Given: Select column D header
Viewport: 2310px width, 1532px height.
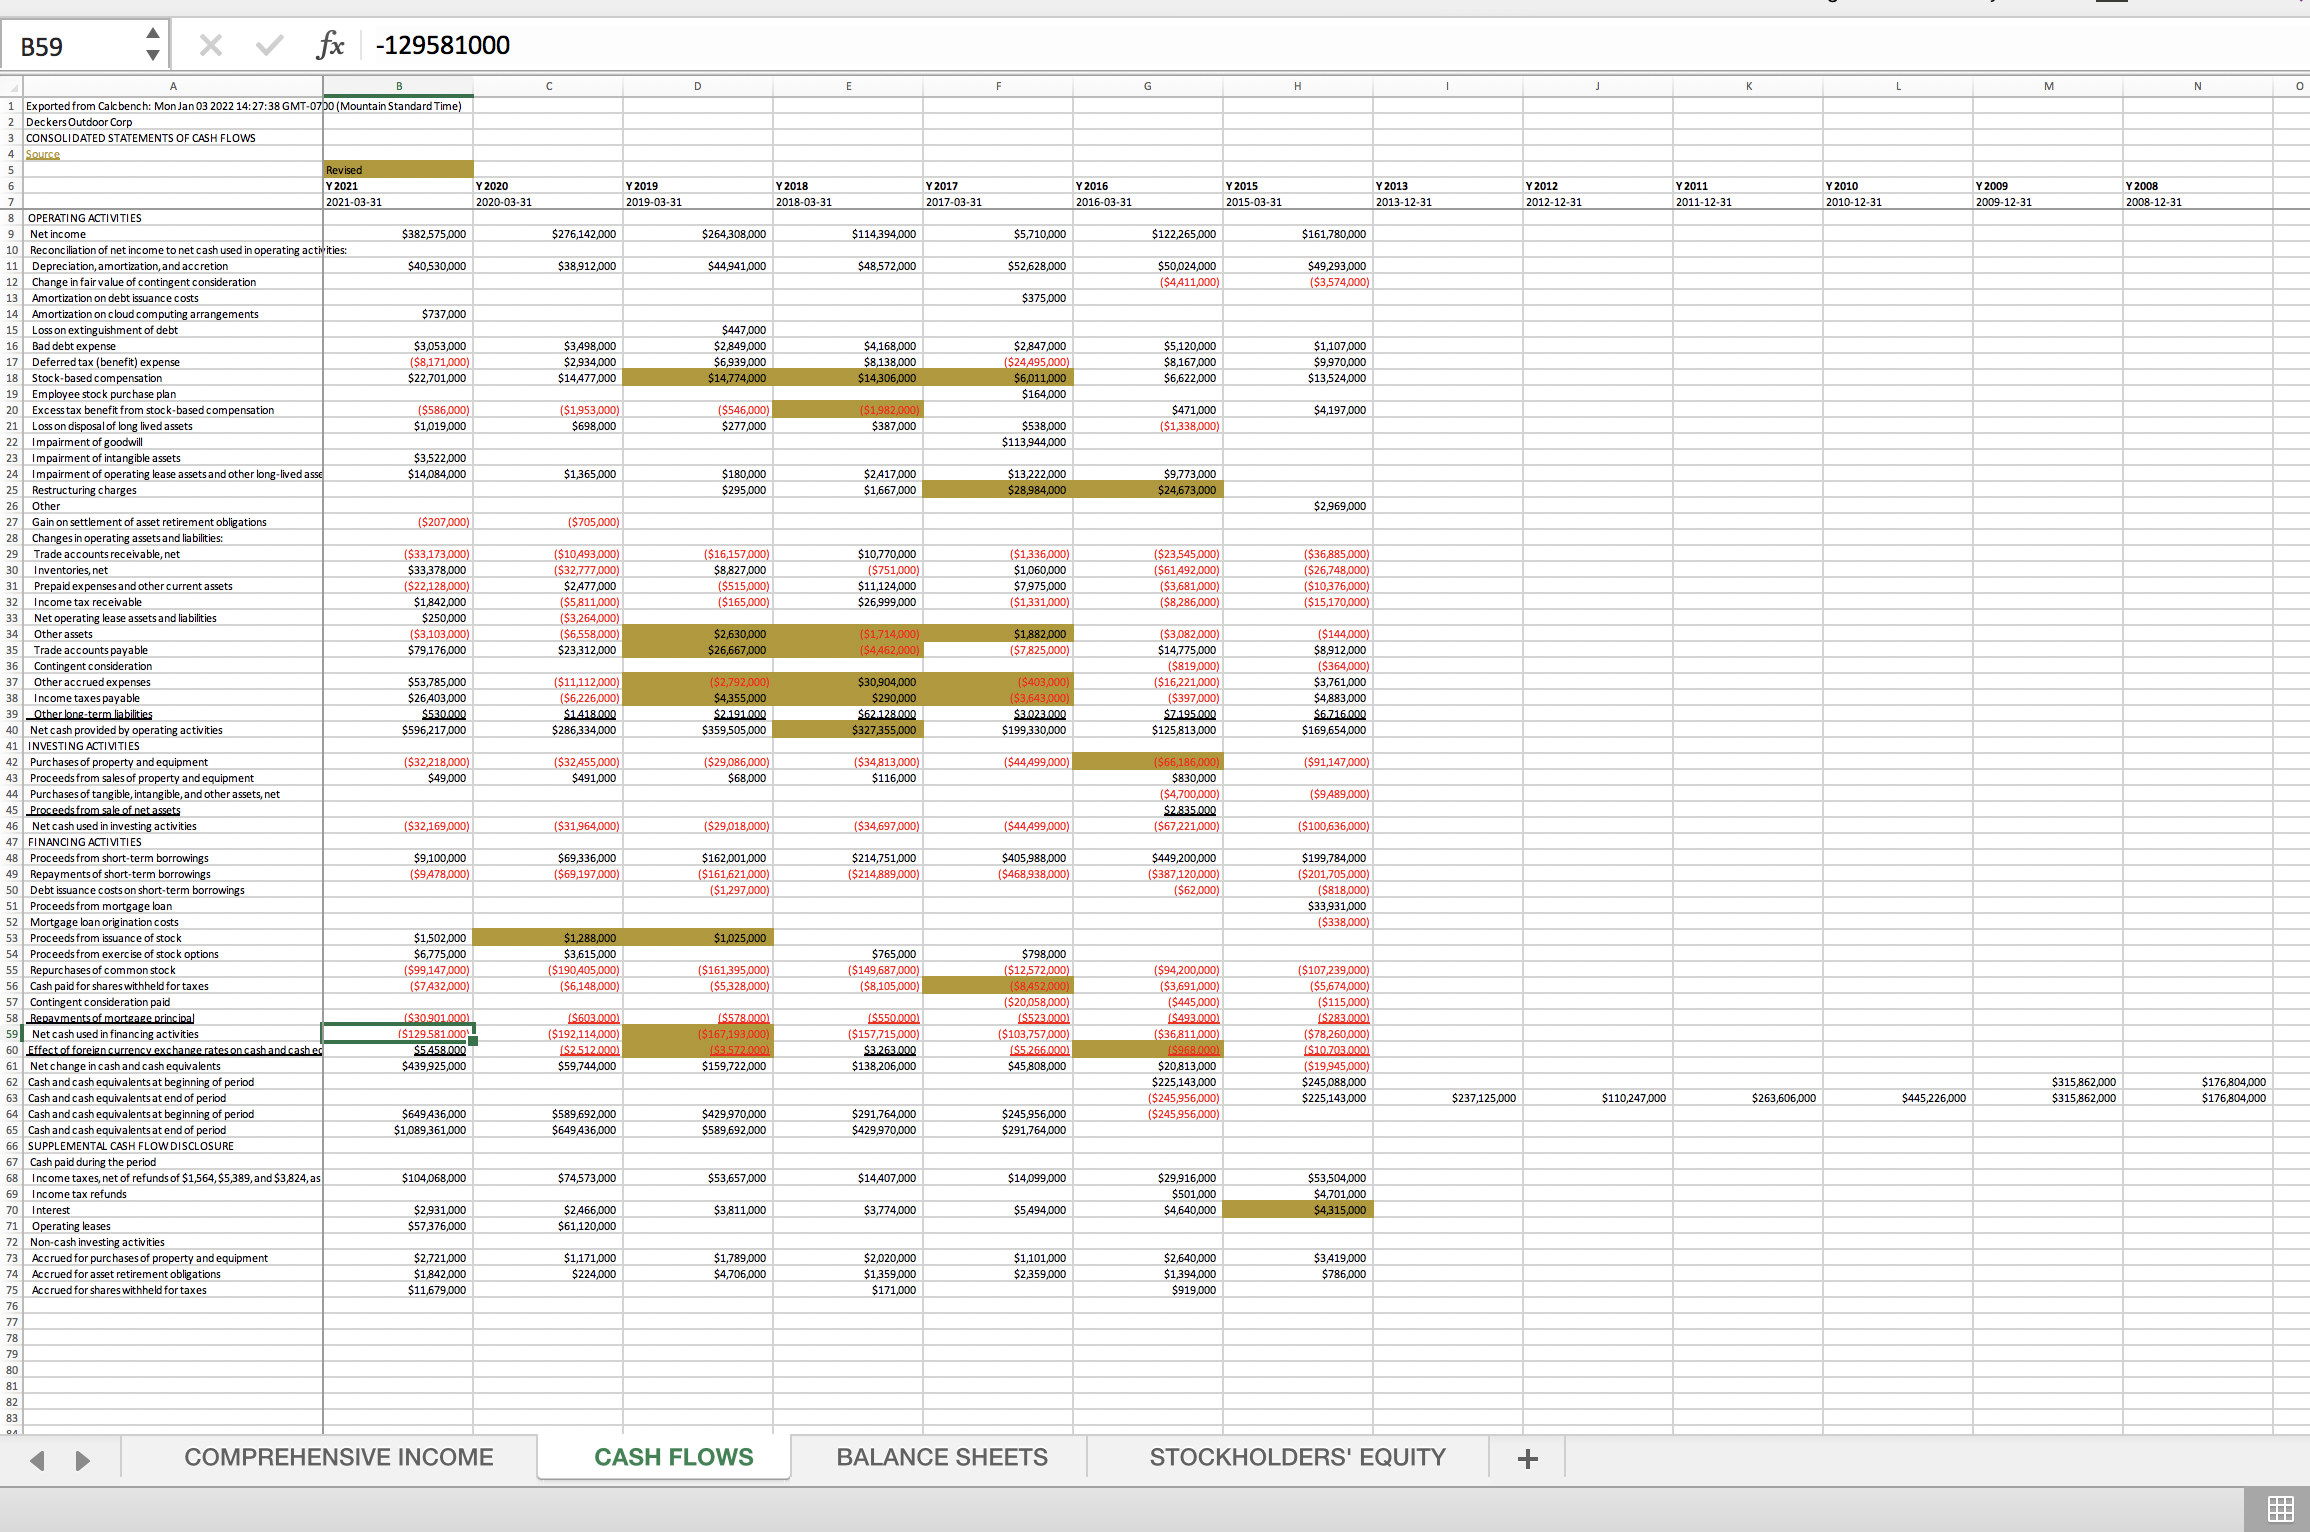Looking at the screenshot, I should [x=697, y=86].
